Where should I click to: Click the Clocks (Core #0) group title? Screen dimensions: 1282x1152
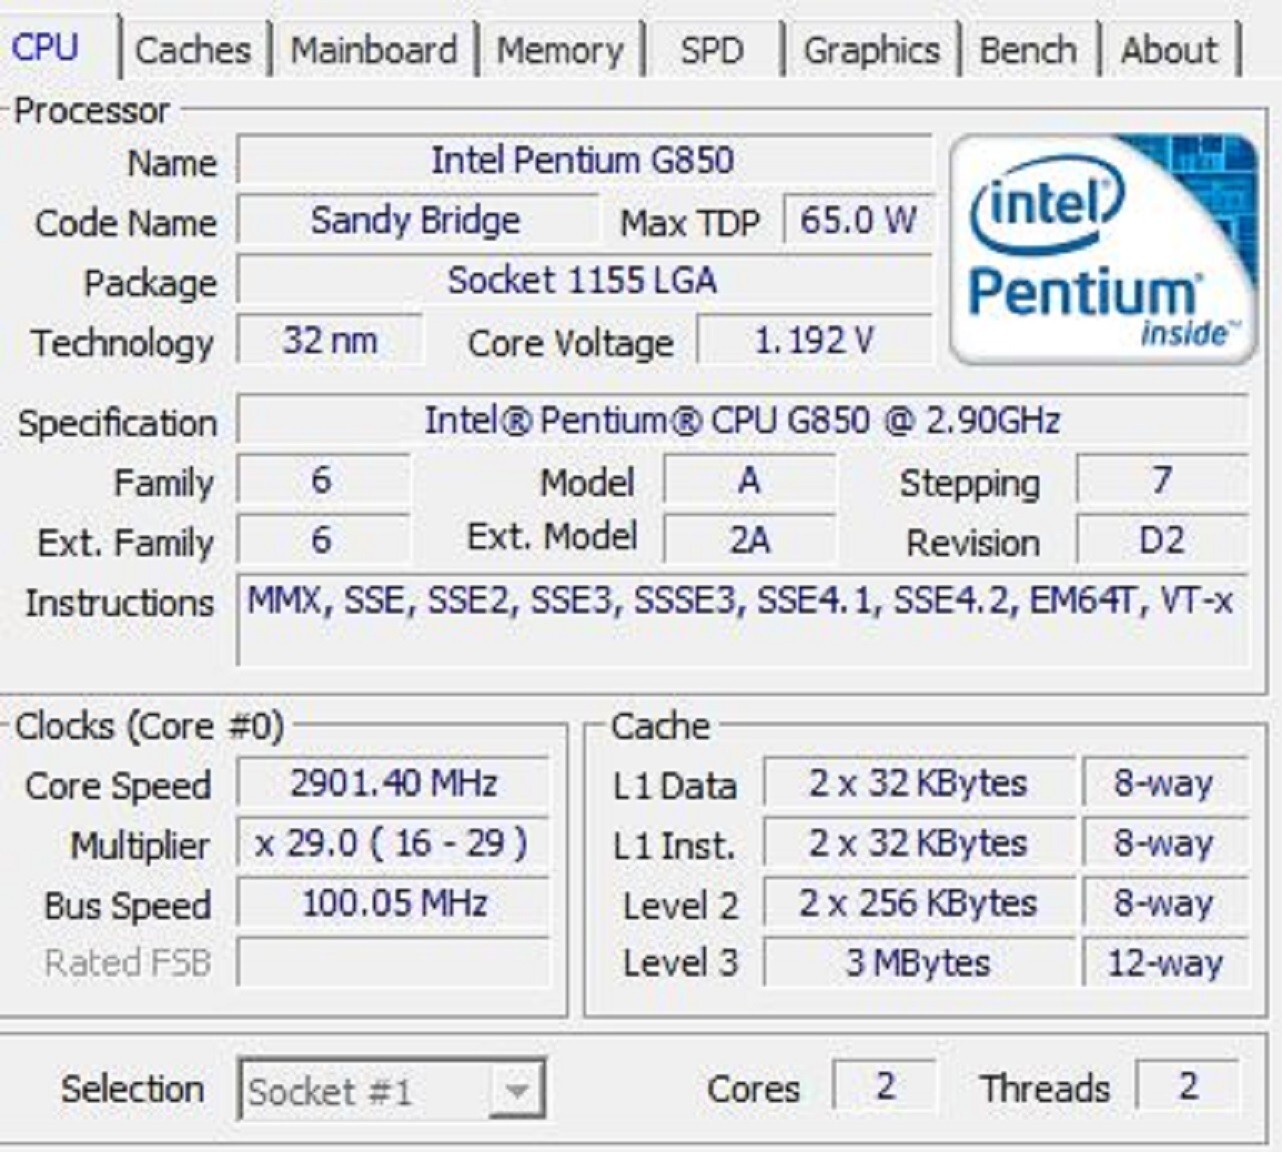point(150,725)
